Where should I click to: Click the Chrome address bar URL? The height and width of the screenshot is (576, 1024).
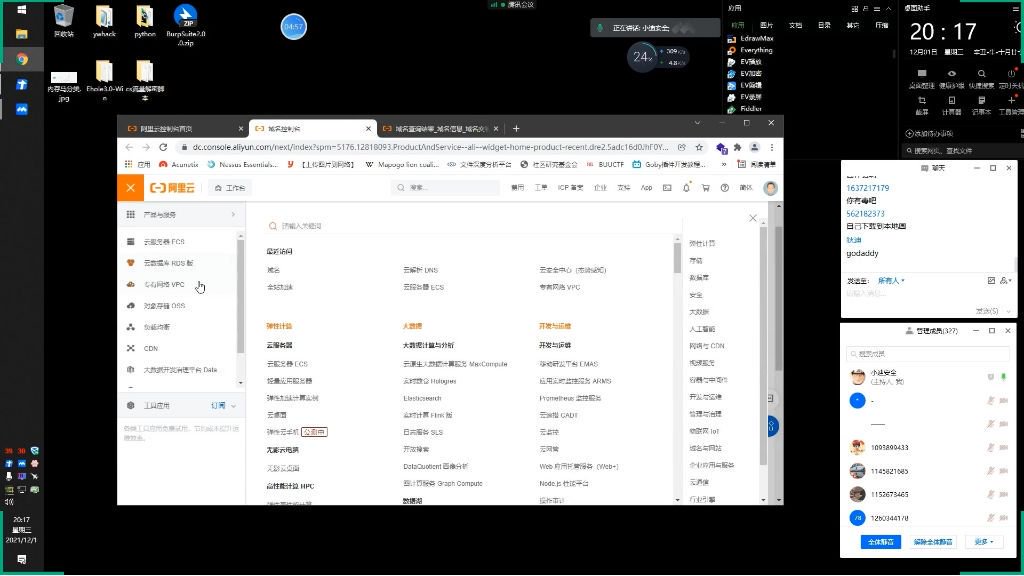[430, 148]
